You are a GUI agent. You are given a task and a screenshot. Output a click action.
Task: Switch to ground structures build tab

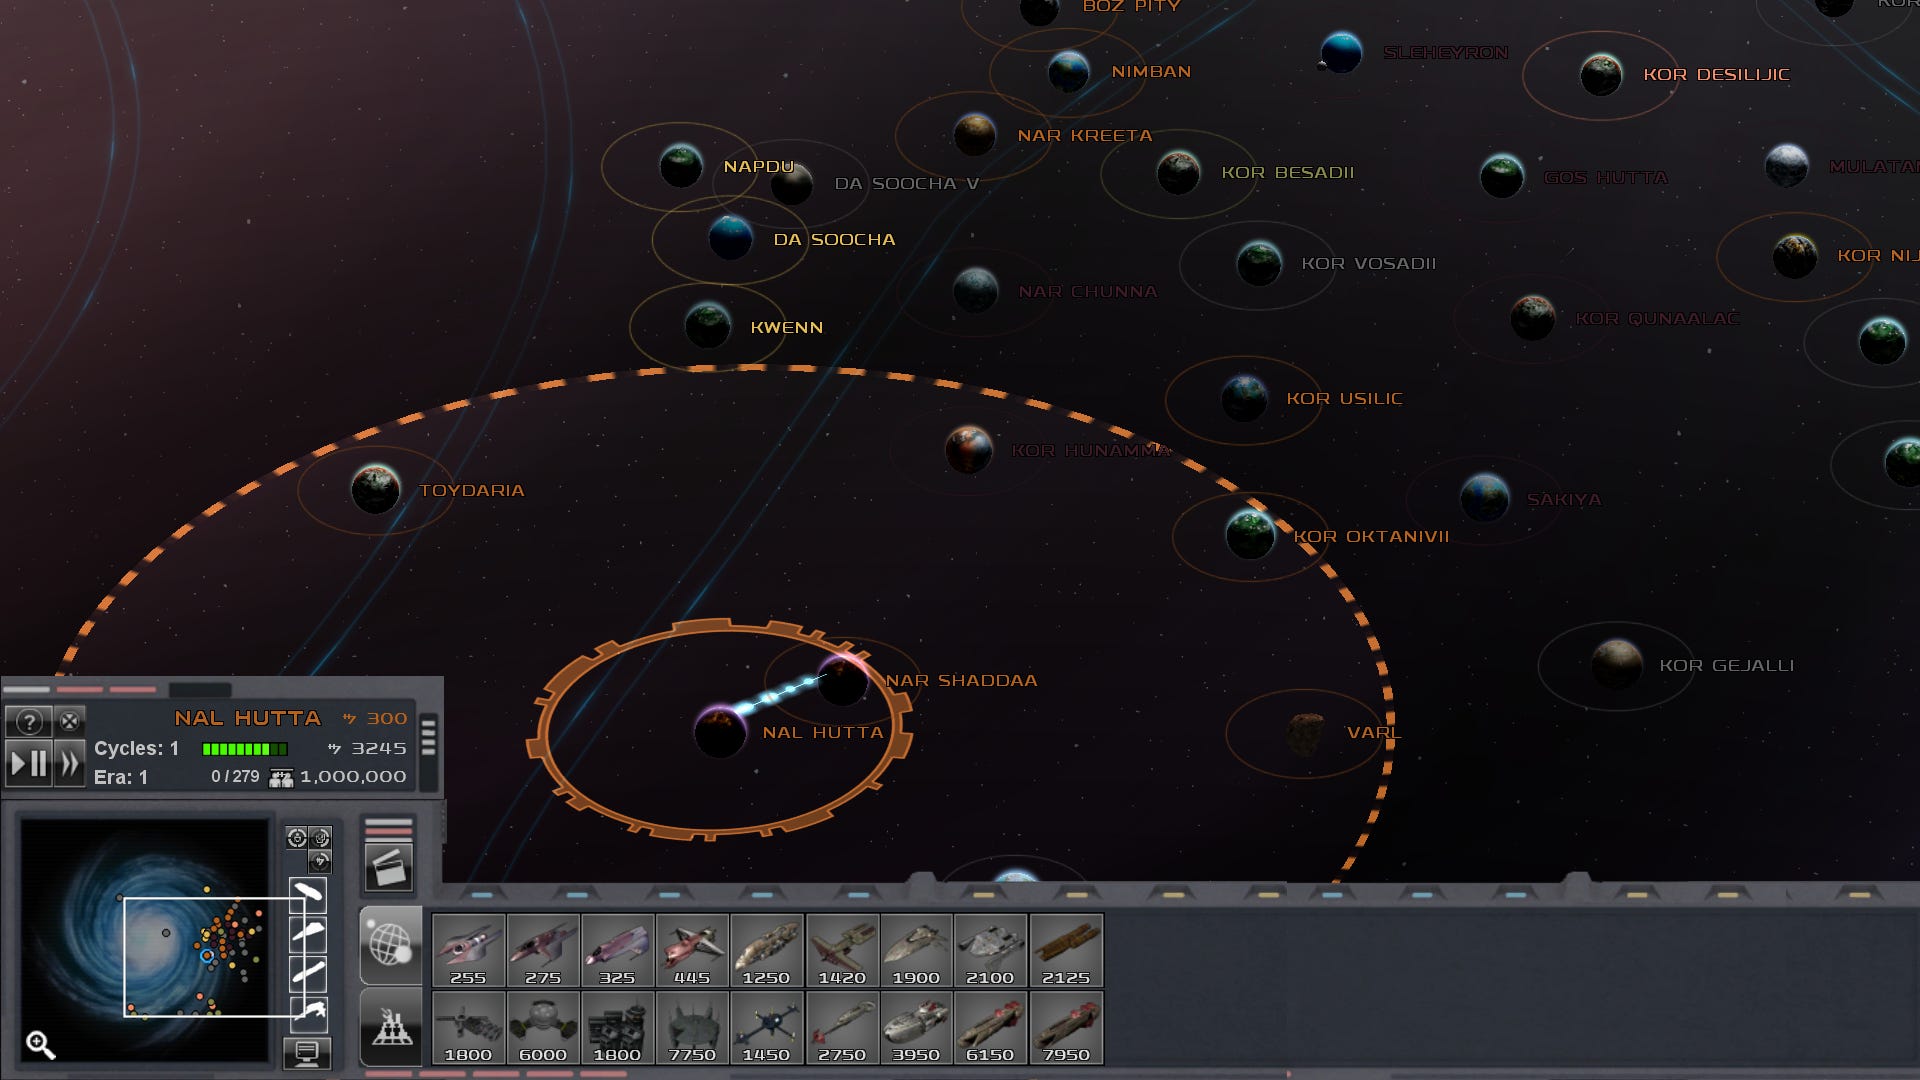coord(390,1027)
